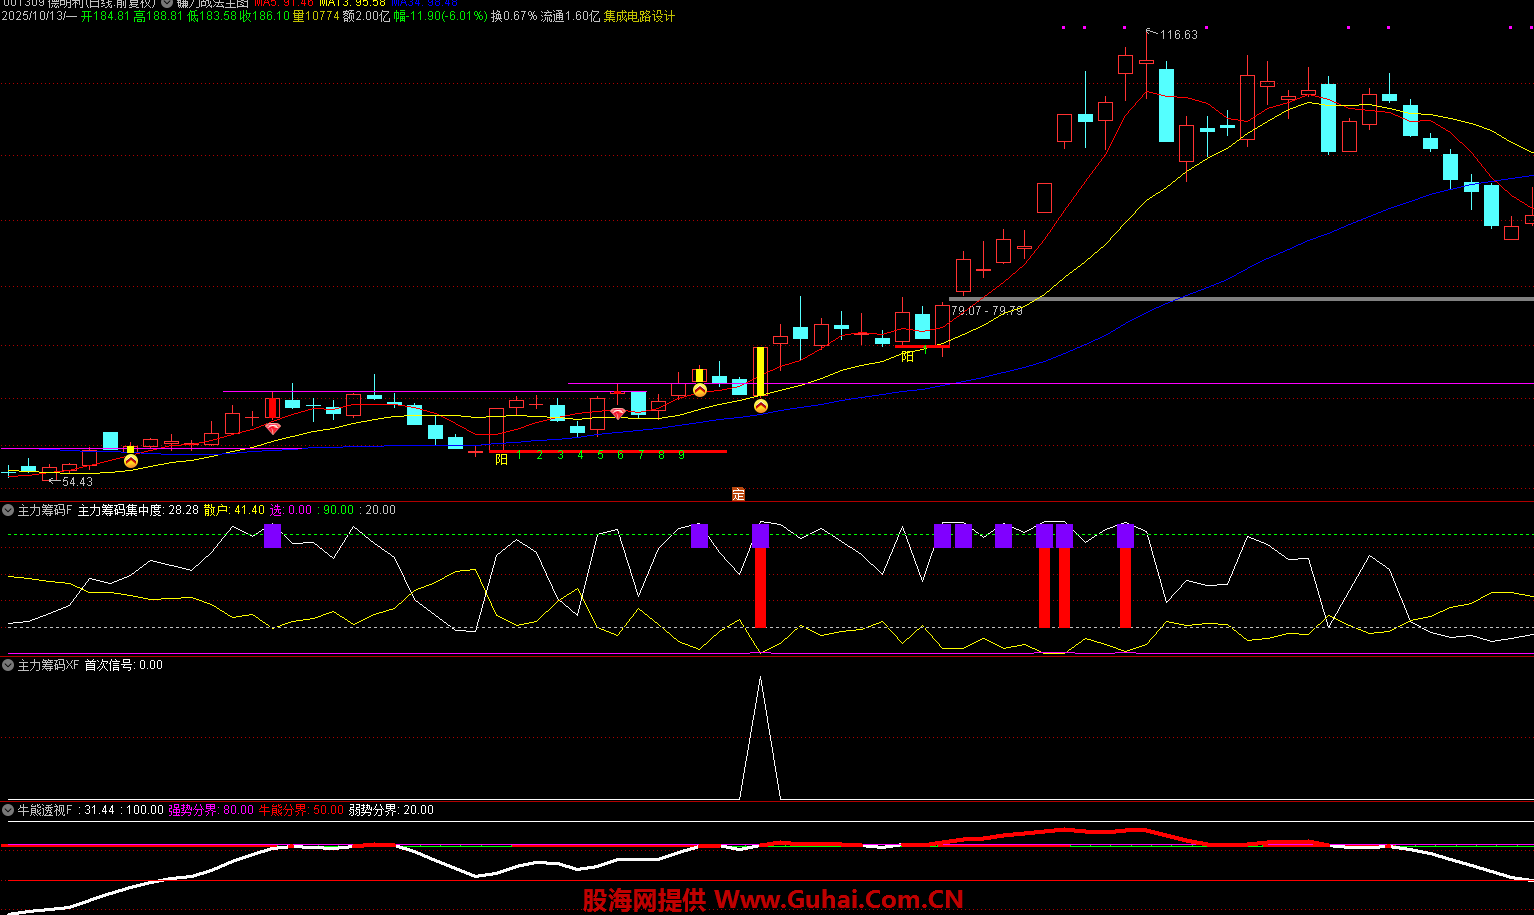1534x915 pixels.
Task: Open the 镰刀战法主图 indicator dropdown arrow
Action: [x=167, y=3]
